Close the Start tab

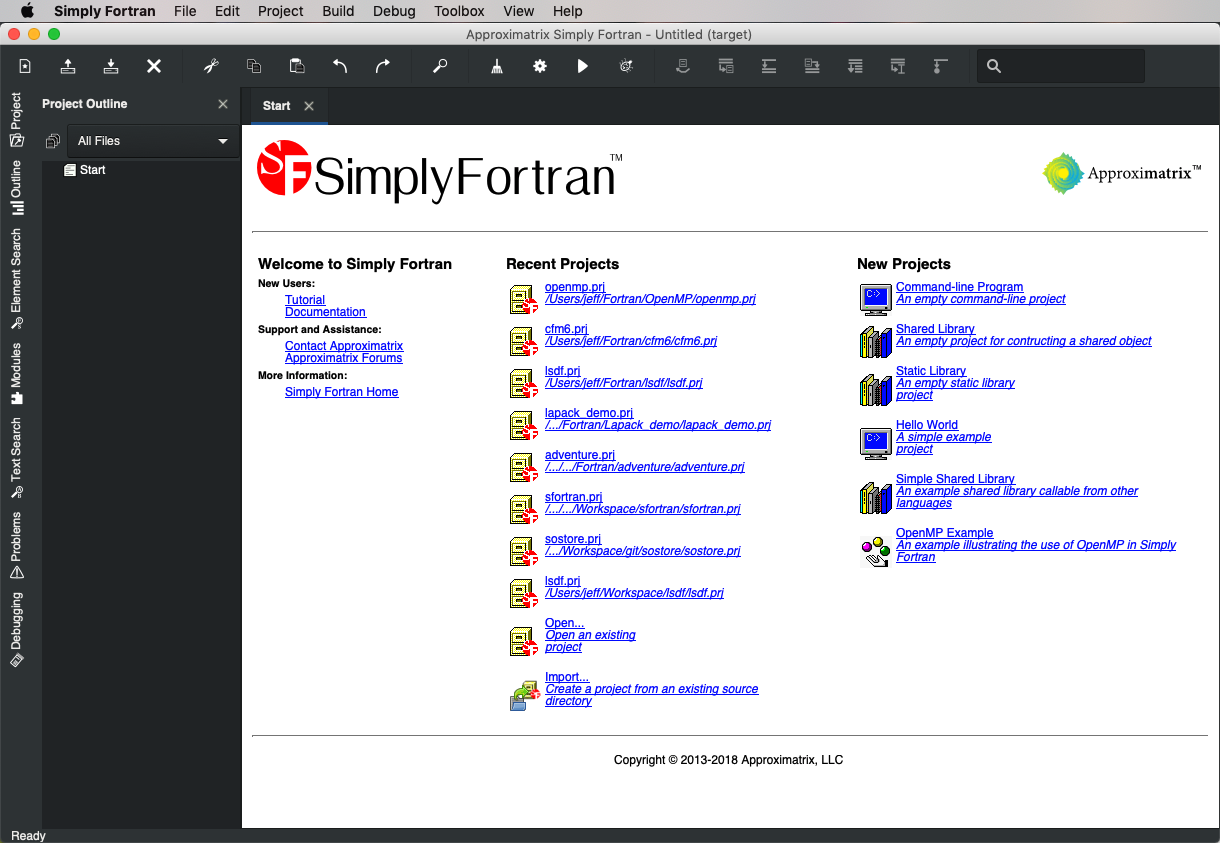coord(309,106)
